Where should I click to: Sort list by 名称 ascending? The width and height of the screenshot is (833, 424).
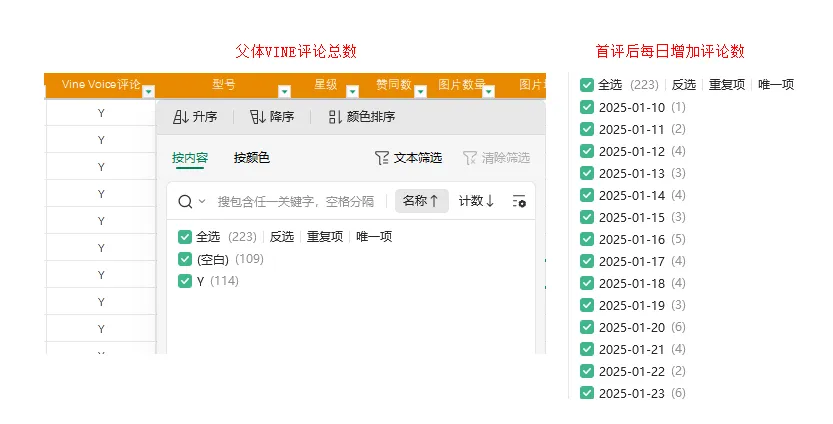(421, 201)
